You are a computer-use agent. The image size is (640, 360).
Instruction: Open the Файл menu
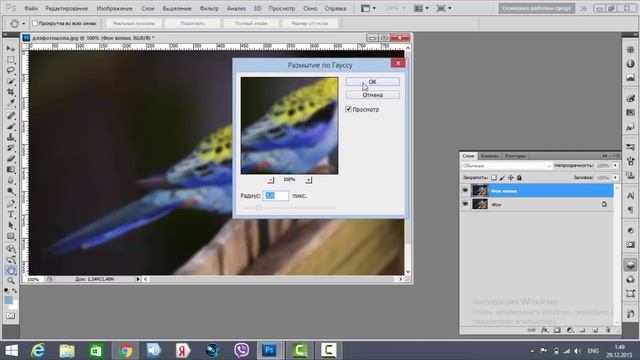(x=31, y=8)
